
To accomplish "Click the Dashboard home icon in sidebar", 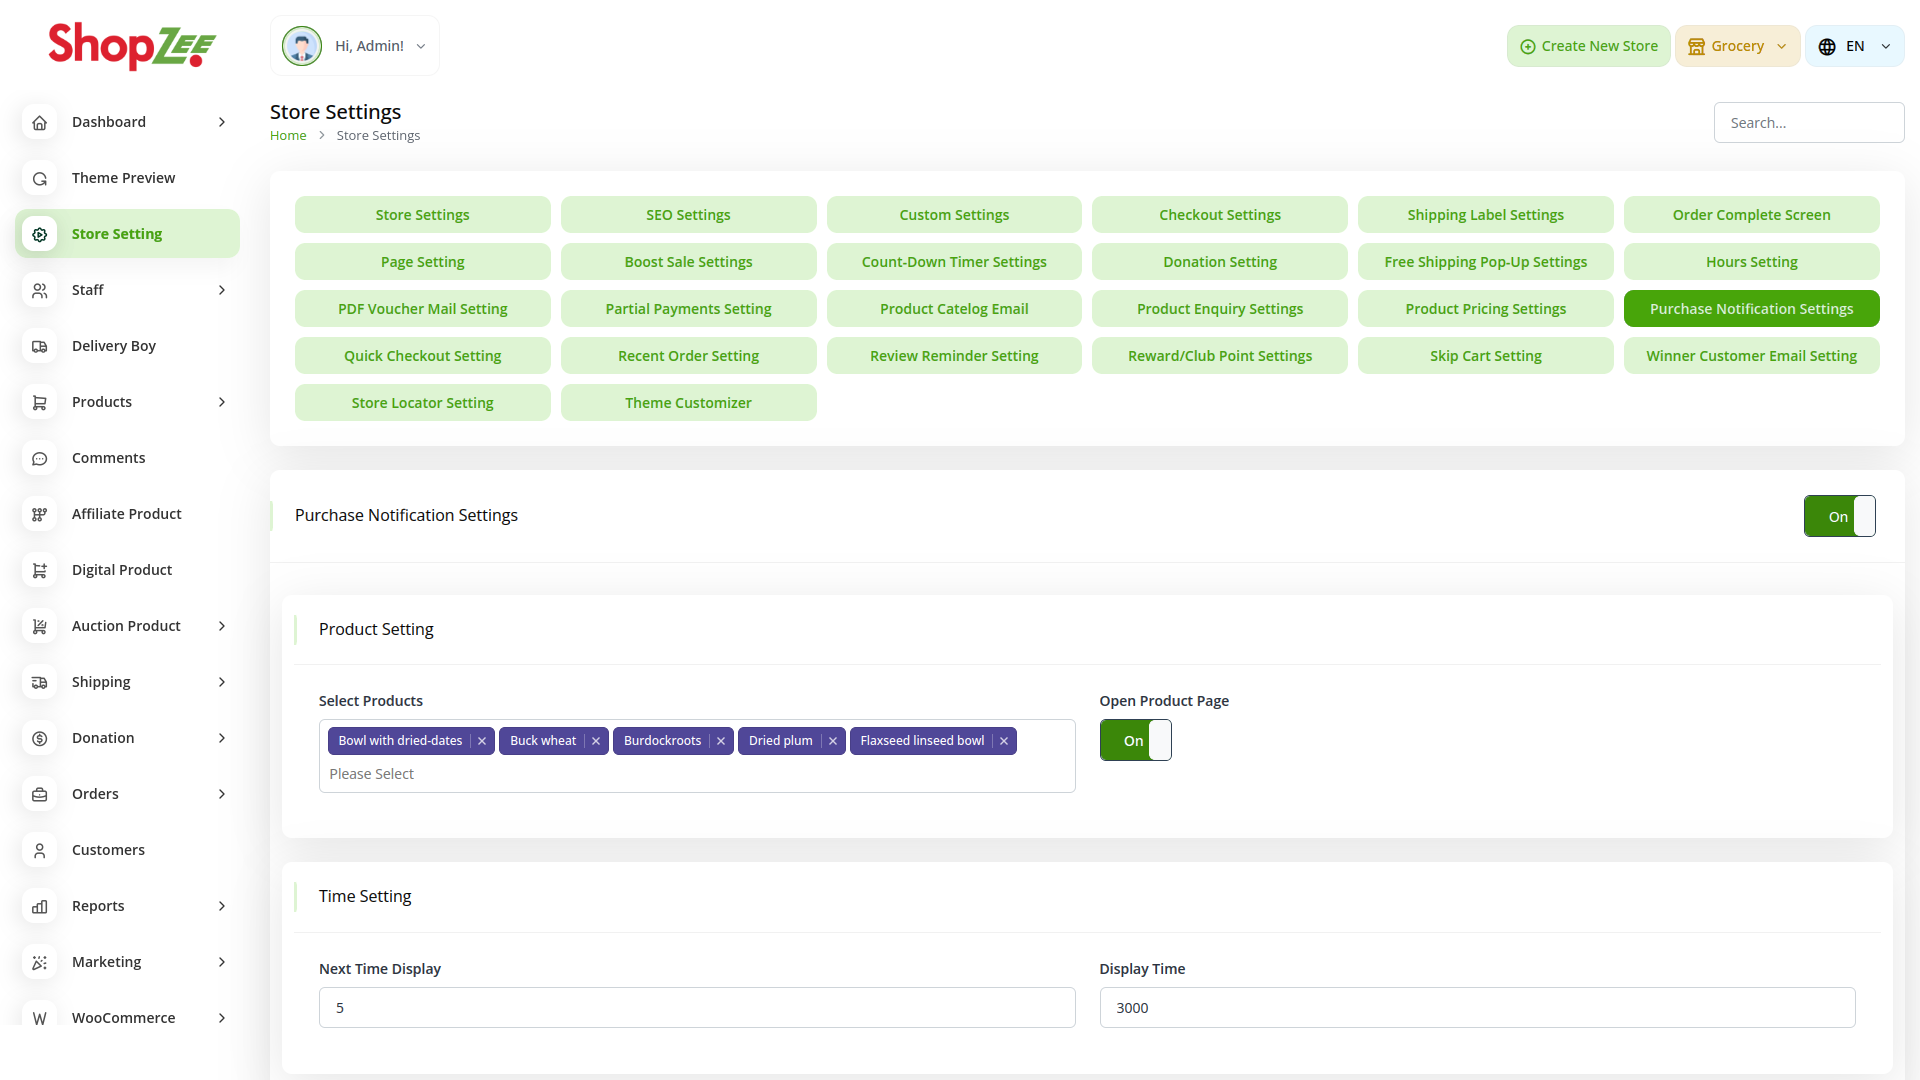I will 40,122.
